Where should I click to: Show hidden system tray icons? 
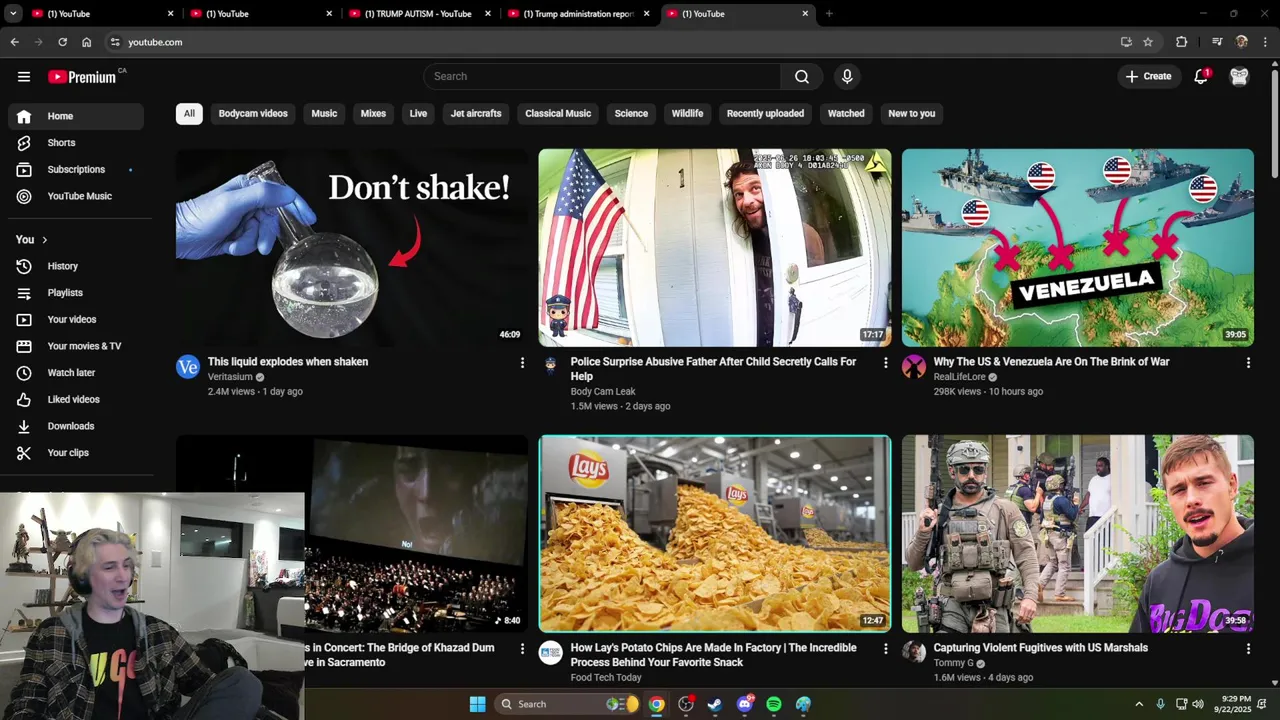[x=1138, y=704]
